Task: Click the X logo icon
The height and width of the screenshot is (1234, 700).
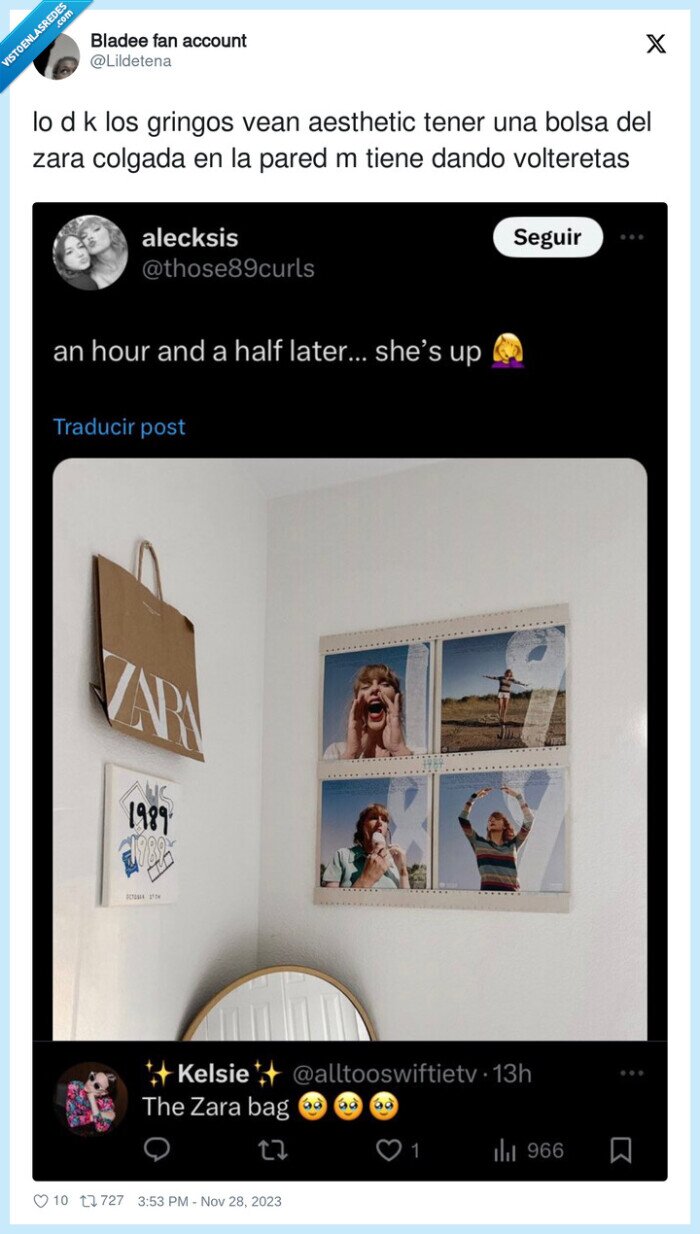Action: pyautogui.click(x=656, y=44)
